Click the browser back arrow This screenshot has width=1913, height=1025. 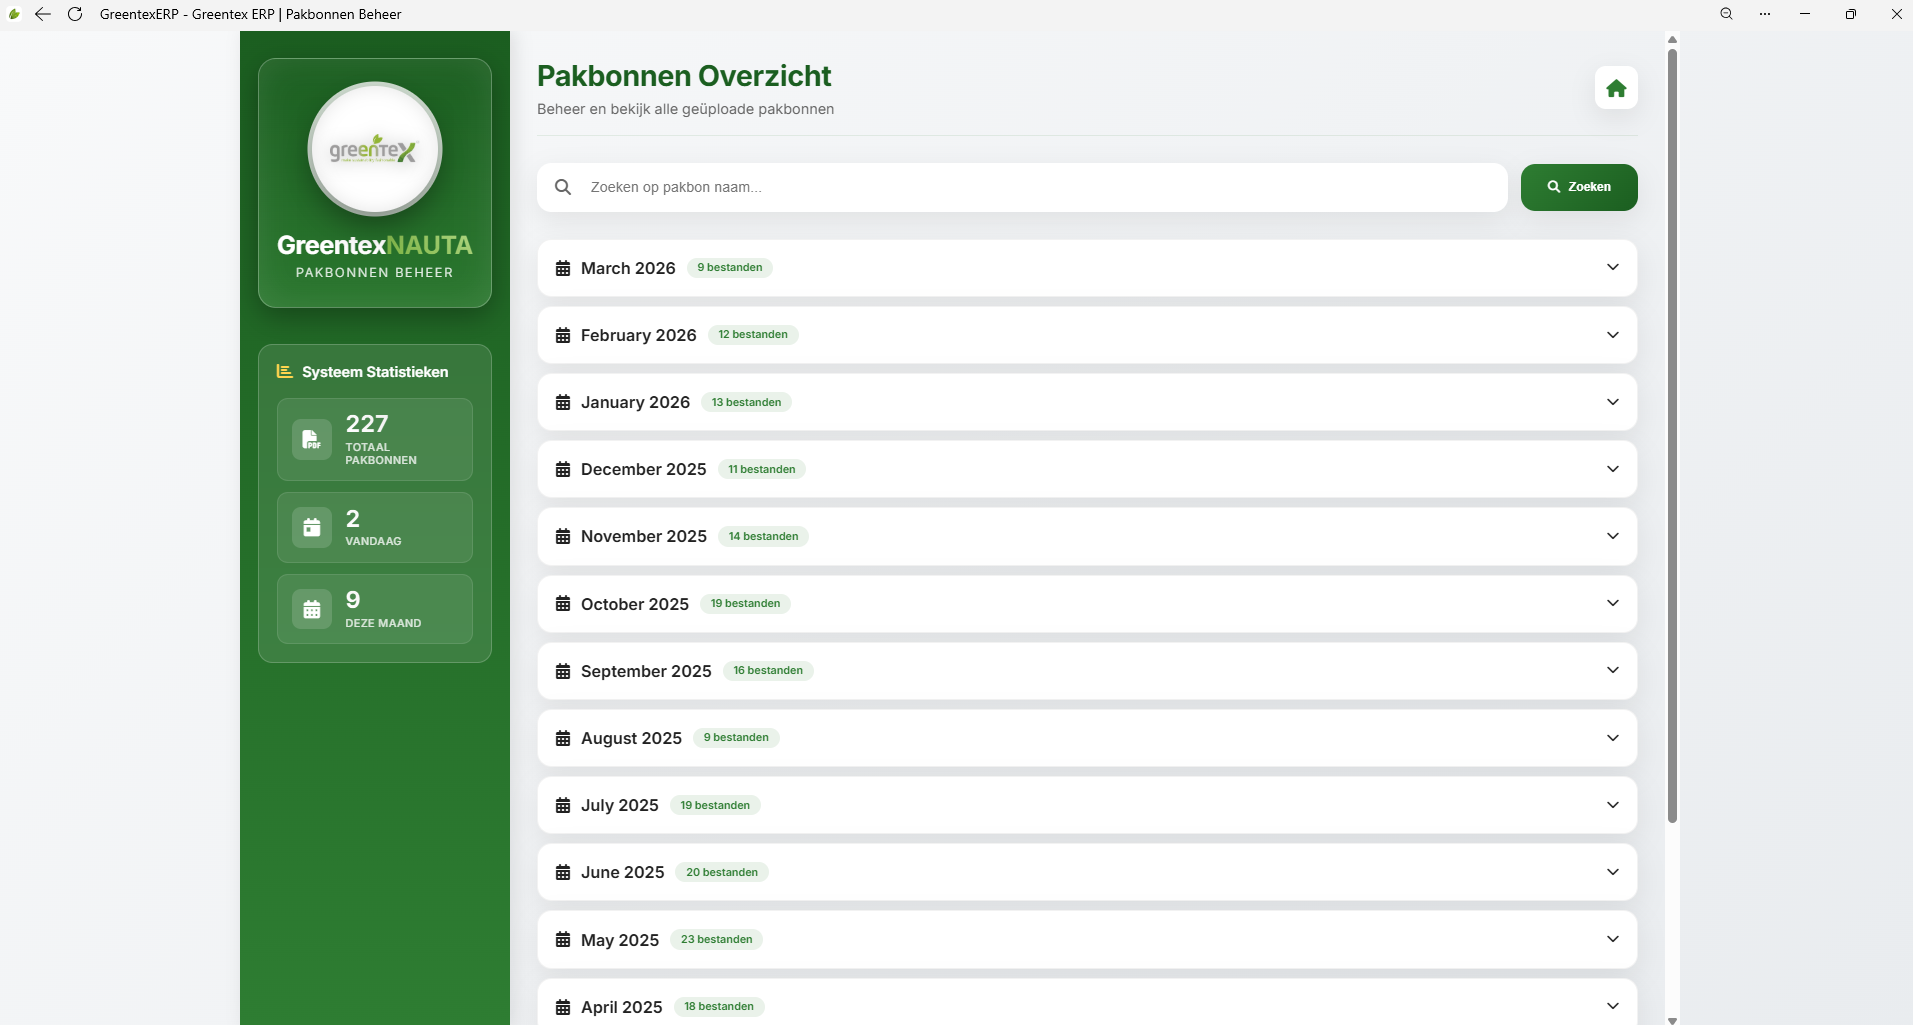[x=43, y=14]
